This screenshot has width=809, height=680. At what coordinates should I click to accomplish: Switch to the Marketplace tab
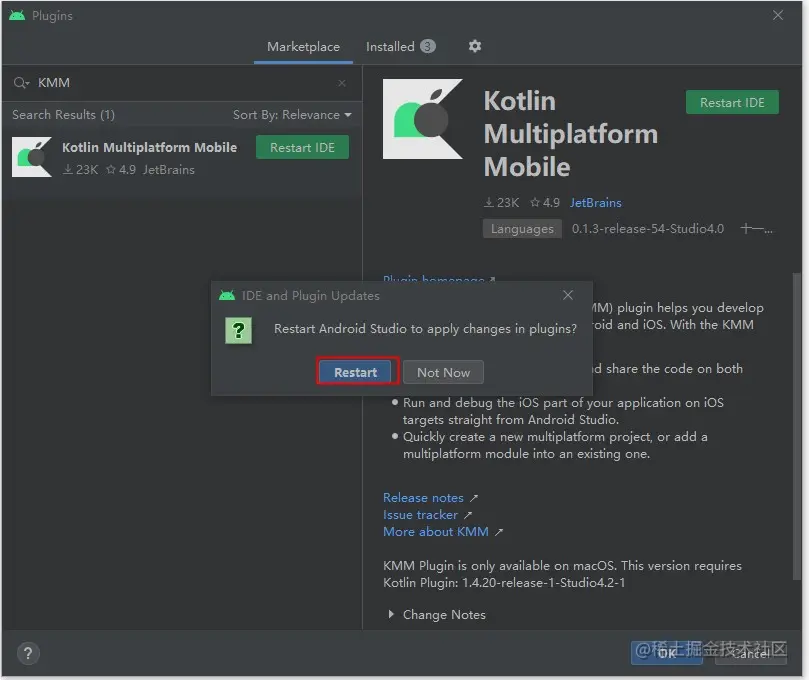(x=303, y=47)
